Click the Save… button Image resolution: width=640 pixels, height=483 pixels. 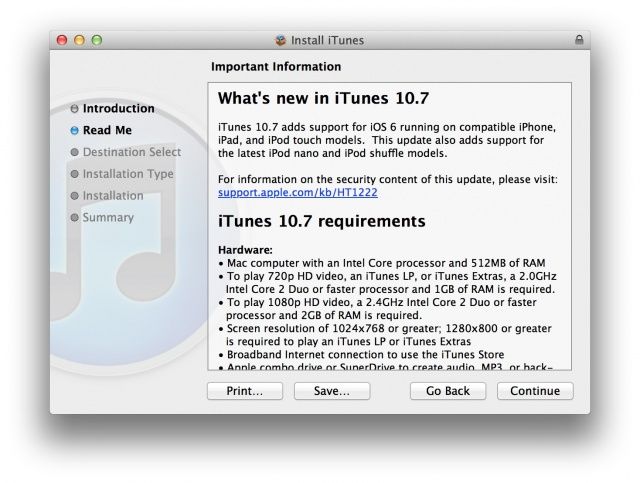click(332, 391)
